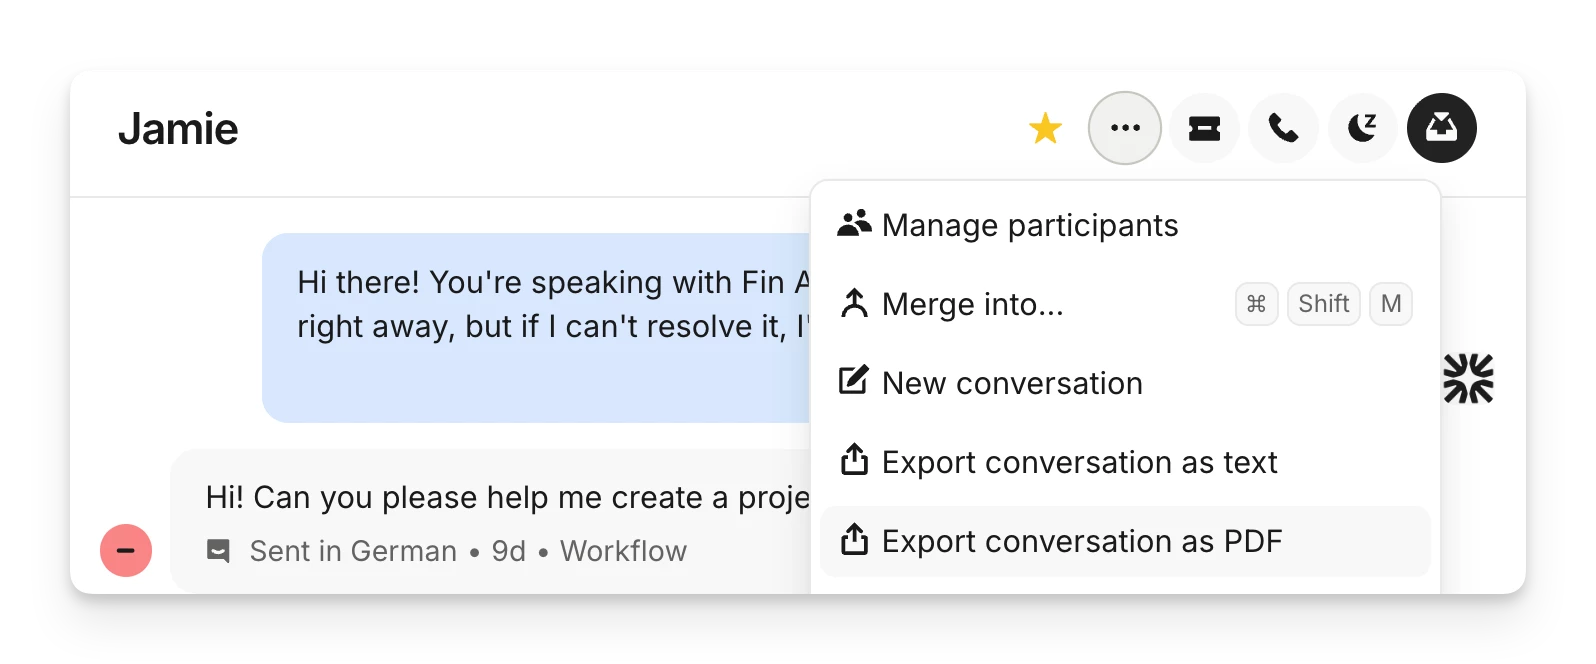Click the merge arrow icon
The height and width of the screenshot is (664, 1596).
coord(854,303)
